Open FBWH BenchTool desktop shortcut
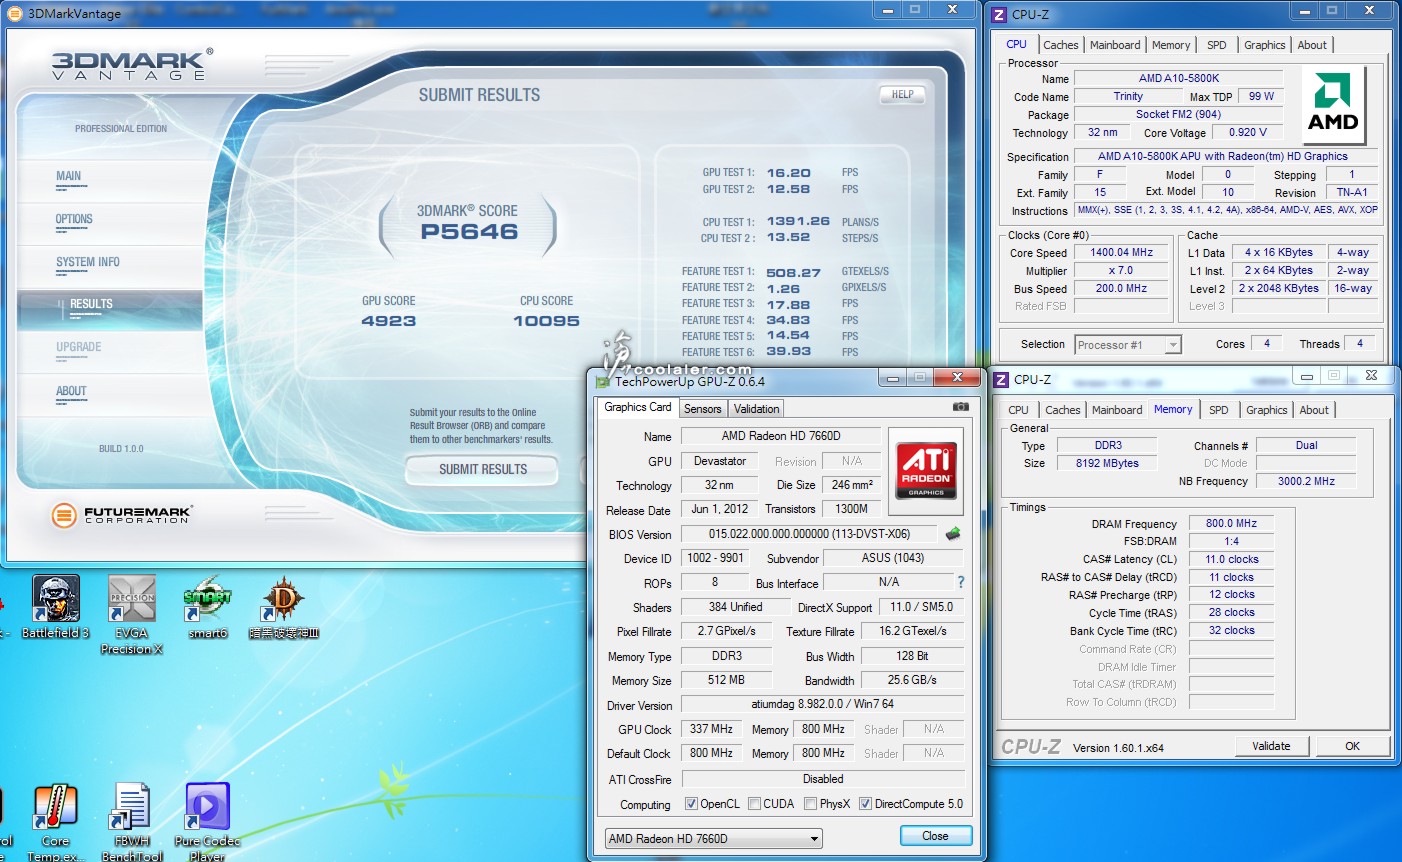 132,821
